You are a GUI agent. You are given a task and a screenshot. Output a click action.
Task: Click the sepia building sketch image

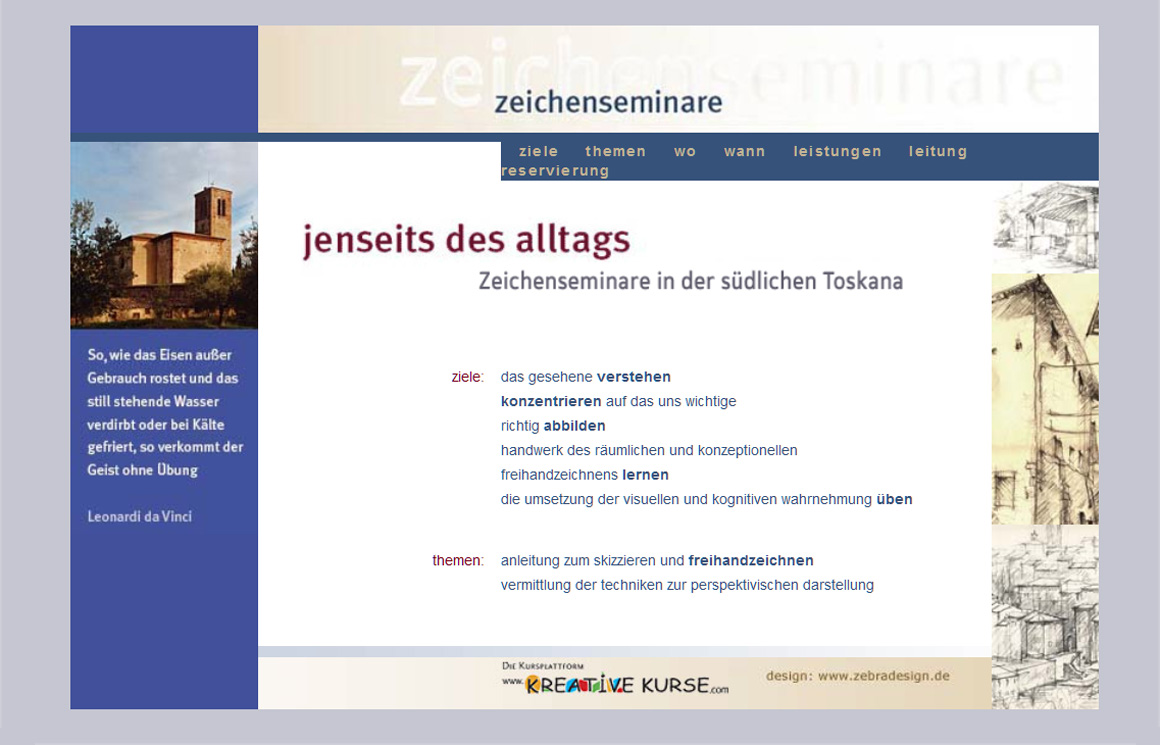(1045, 400)
